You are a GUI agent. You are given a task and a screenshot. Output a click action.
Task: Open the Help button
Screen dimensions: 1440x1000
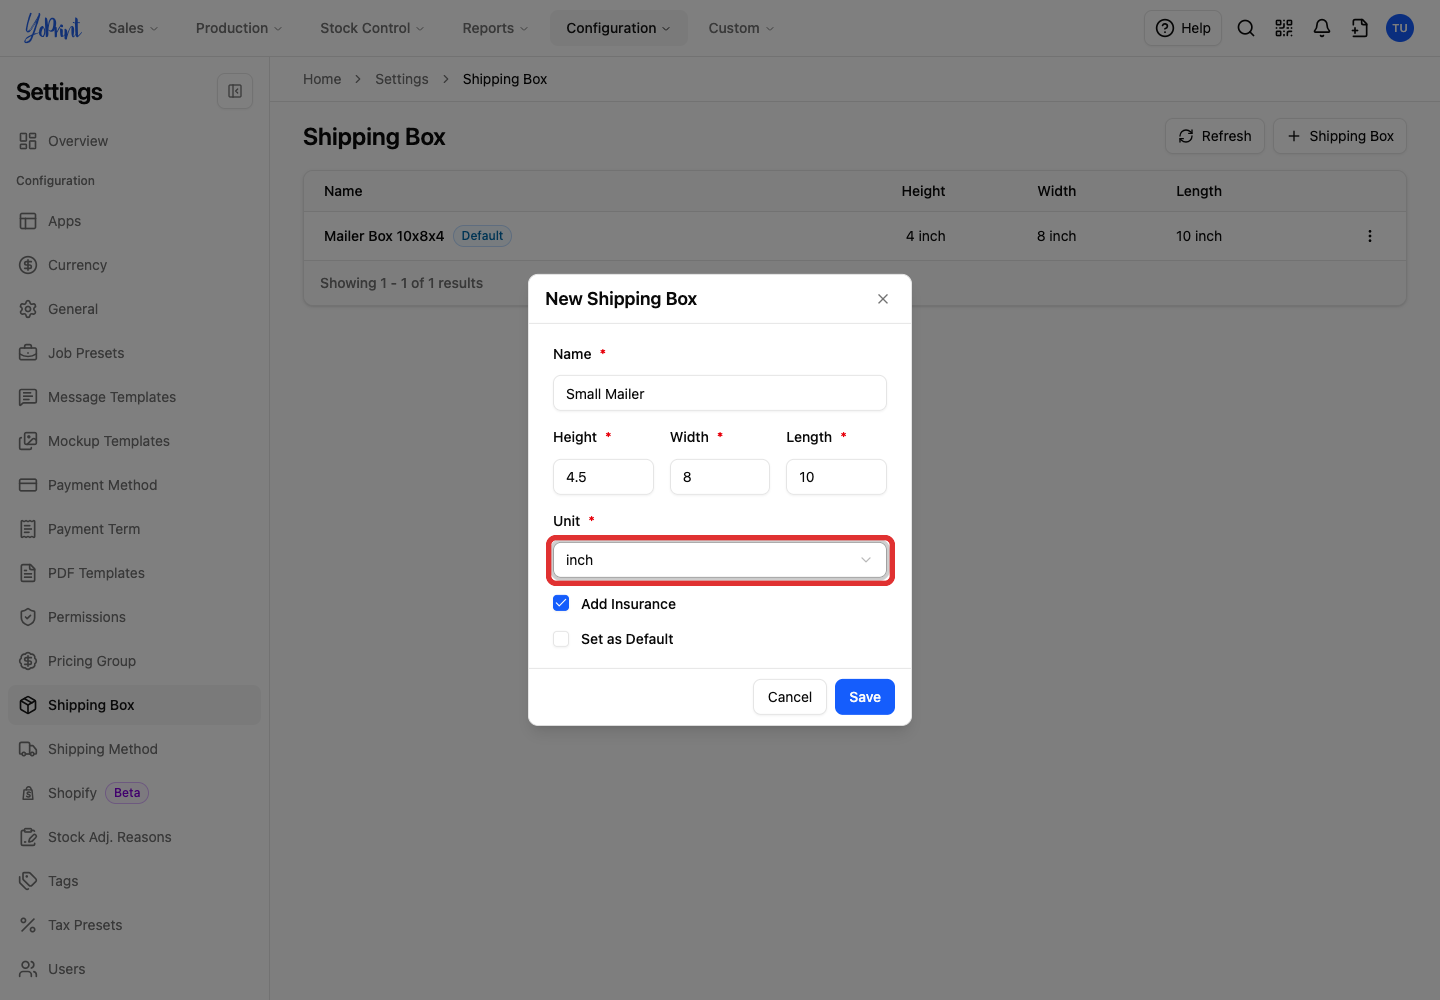point(1183,28)
